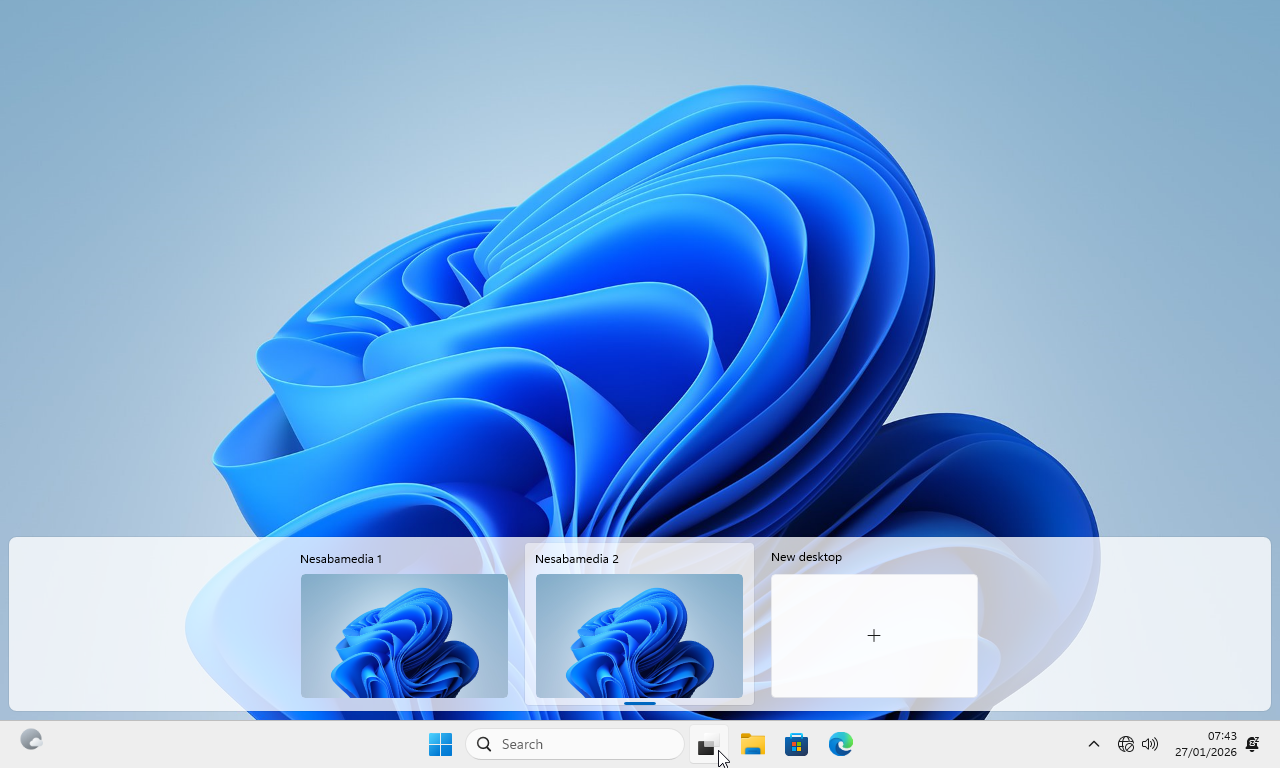This screenshot has height=768, width=1280.
Task: Click the "New desktop" label text
Action: point(806,557)
